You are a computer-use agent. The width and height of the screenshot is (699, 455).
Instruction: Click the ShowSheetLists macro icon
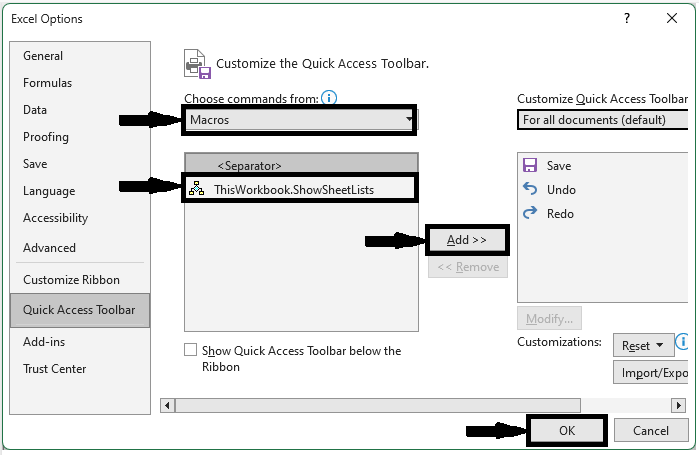coord(196,189)
